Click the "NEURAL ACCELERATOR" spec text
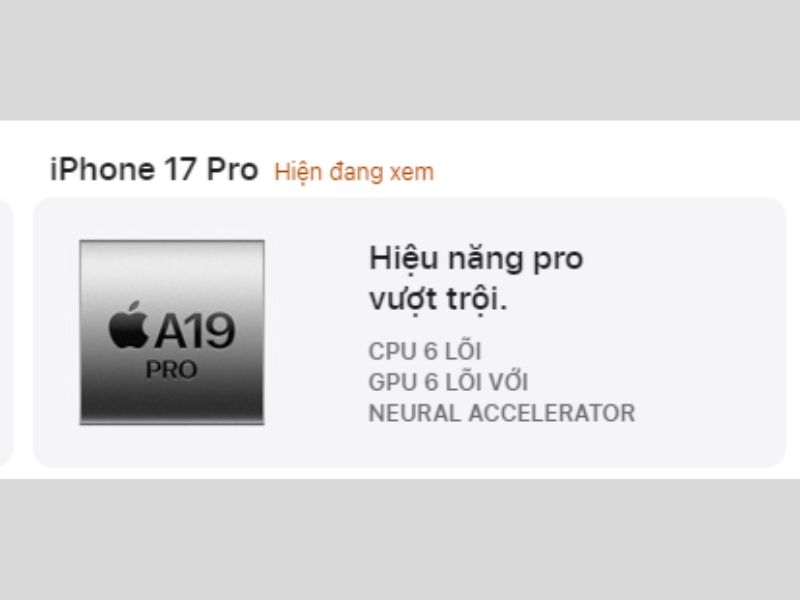This screenshot has width=800, height=600. [x=502, y=413]
